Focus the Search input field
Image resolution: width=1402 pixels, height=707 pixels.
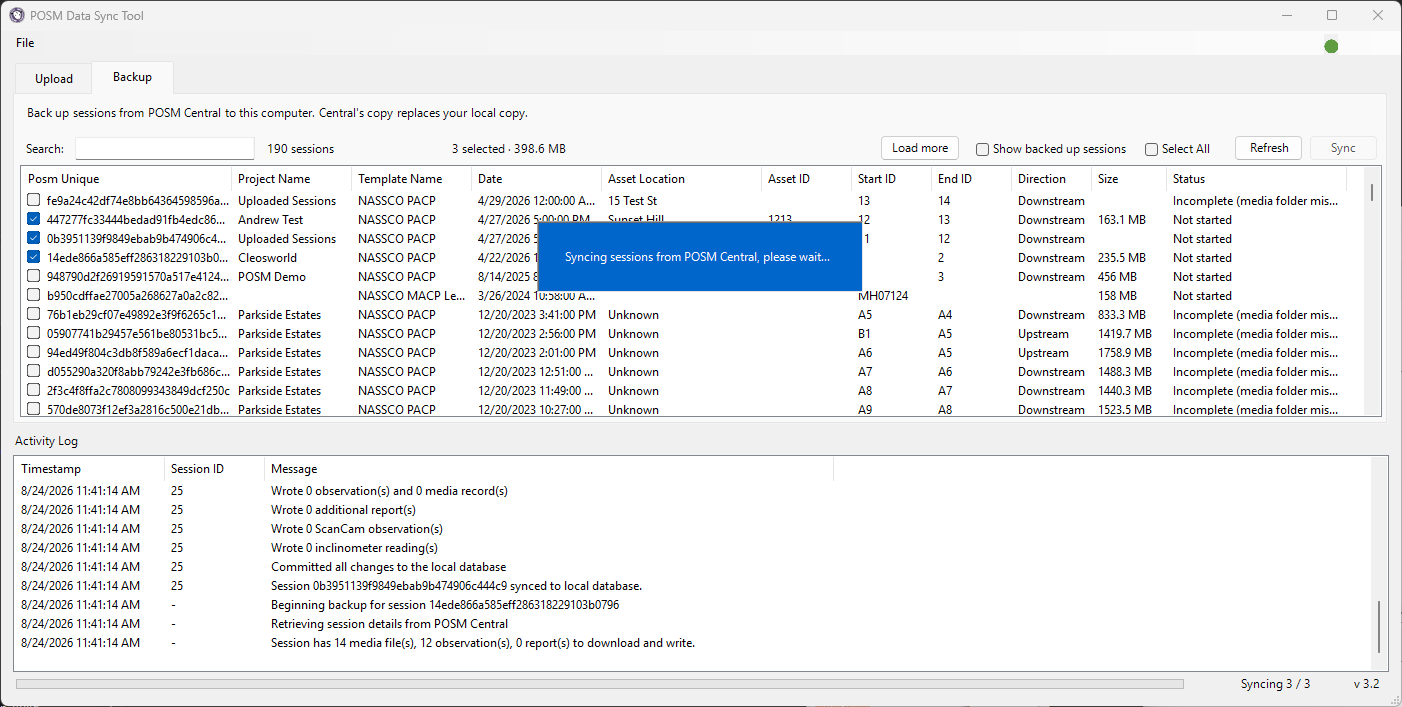(x=165, y=148)
